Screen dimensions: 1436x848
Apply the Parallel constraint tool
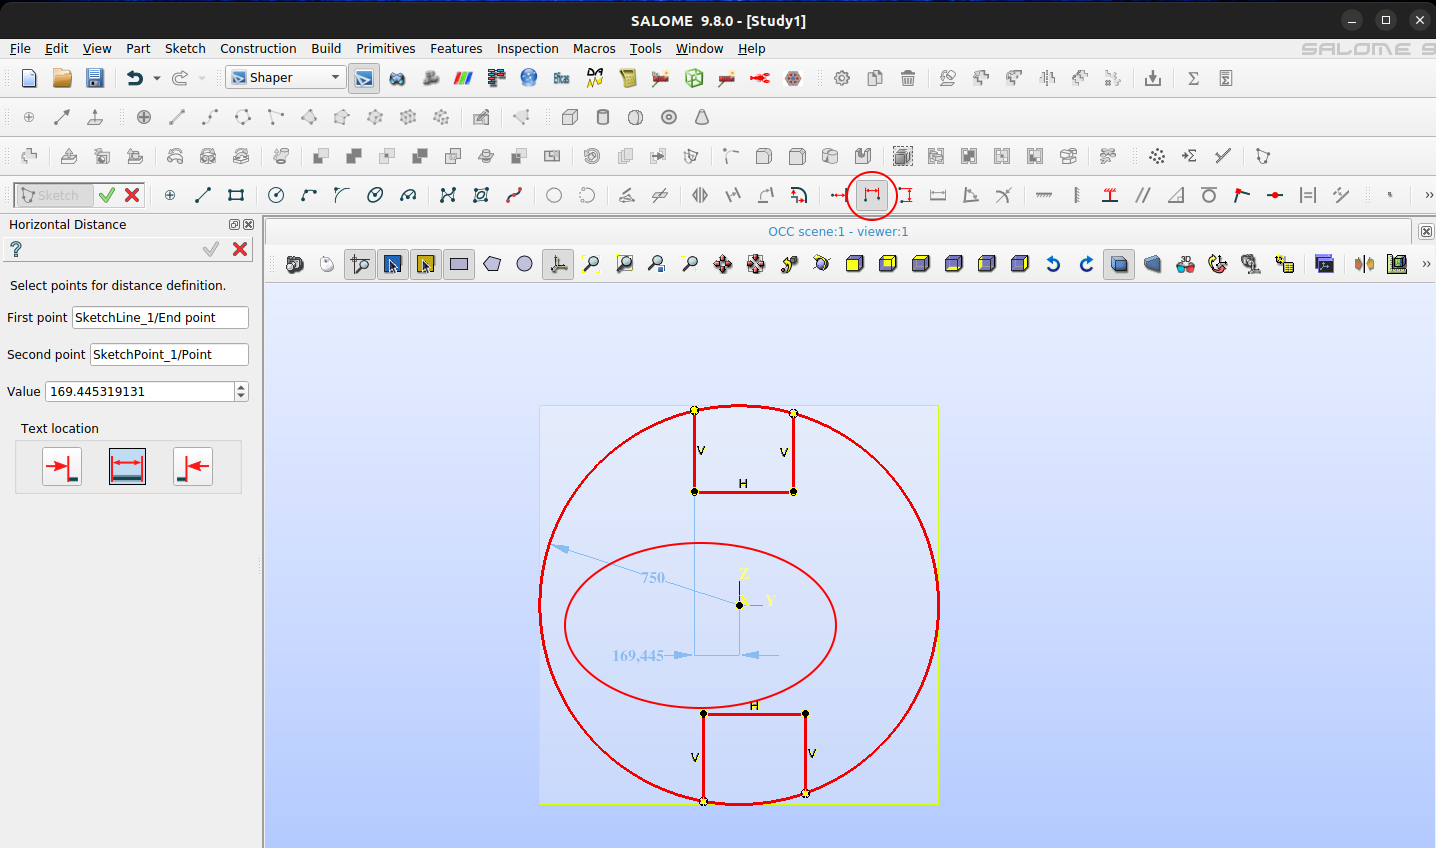pos(1143,195)
